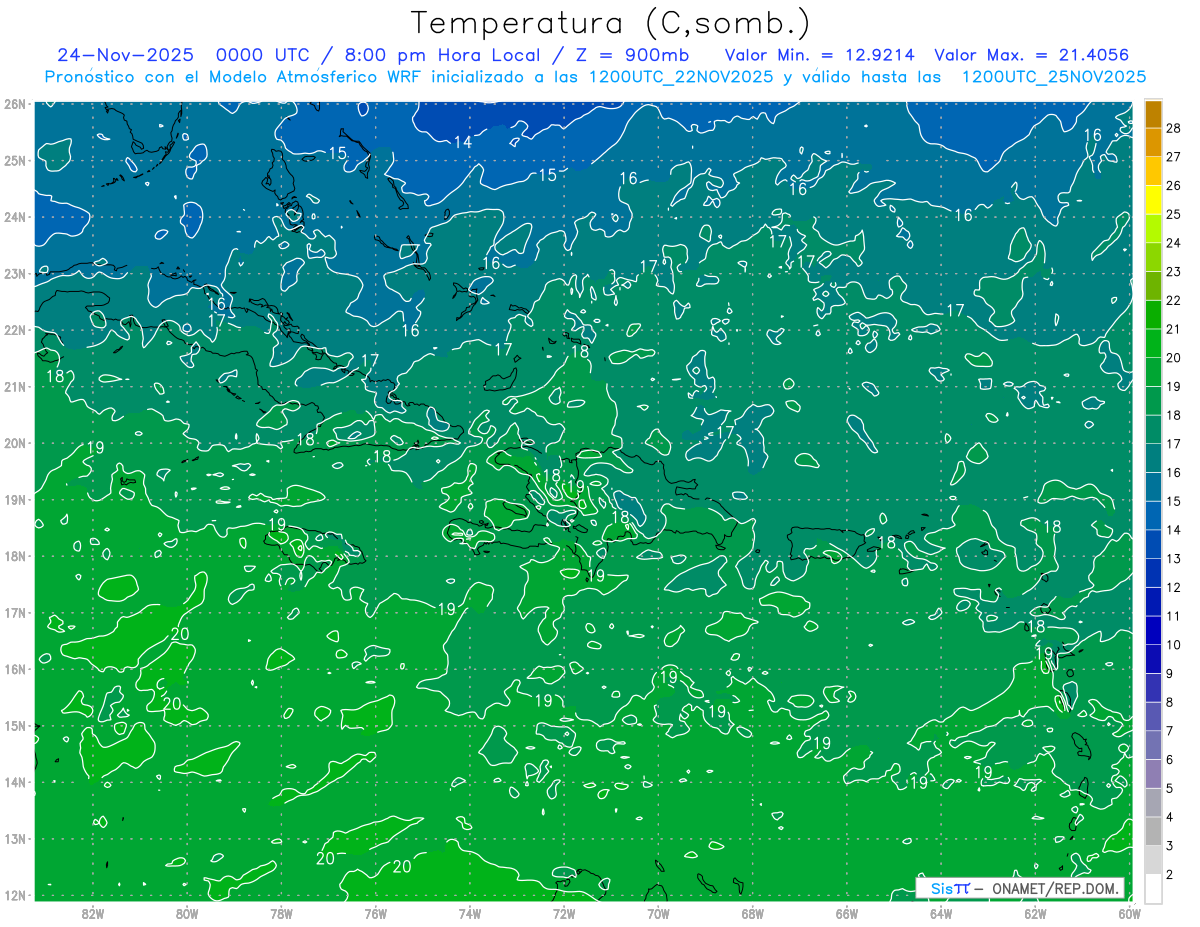Click the "60W" longitude axis label
The image size is (1200, 927).
(1129, 913)
